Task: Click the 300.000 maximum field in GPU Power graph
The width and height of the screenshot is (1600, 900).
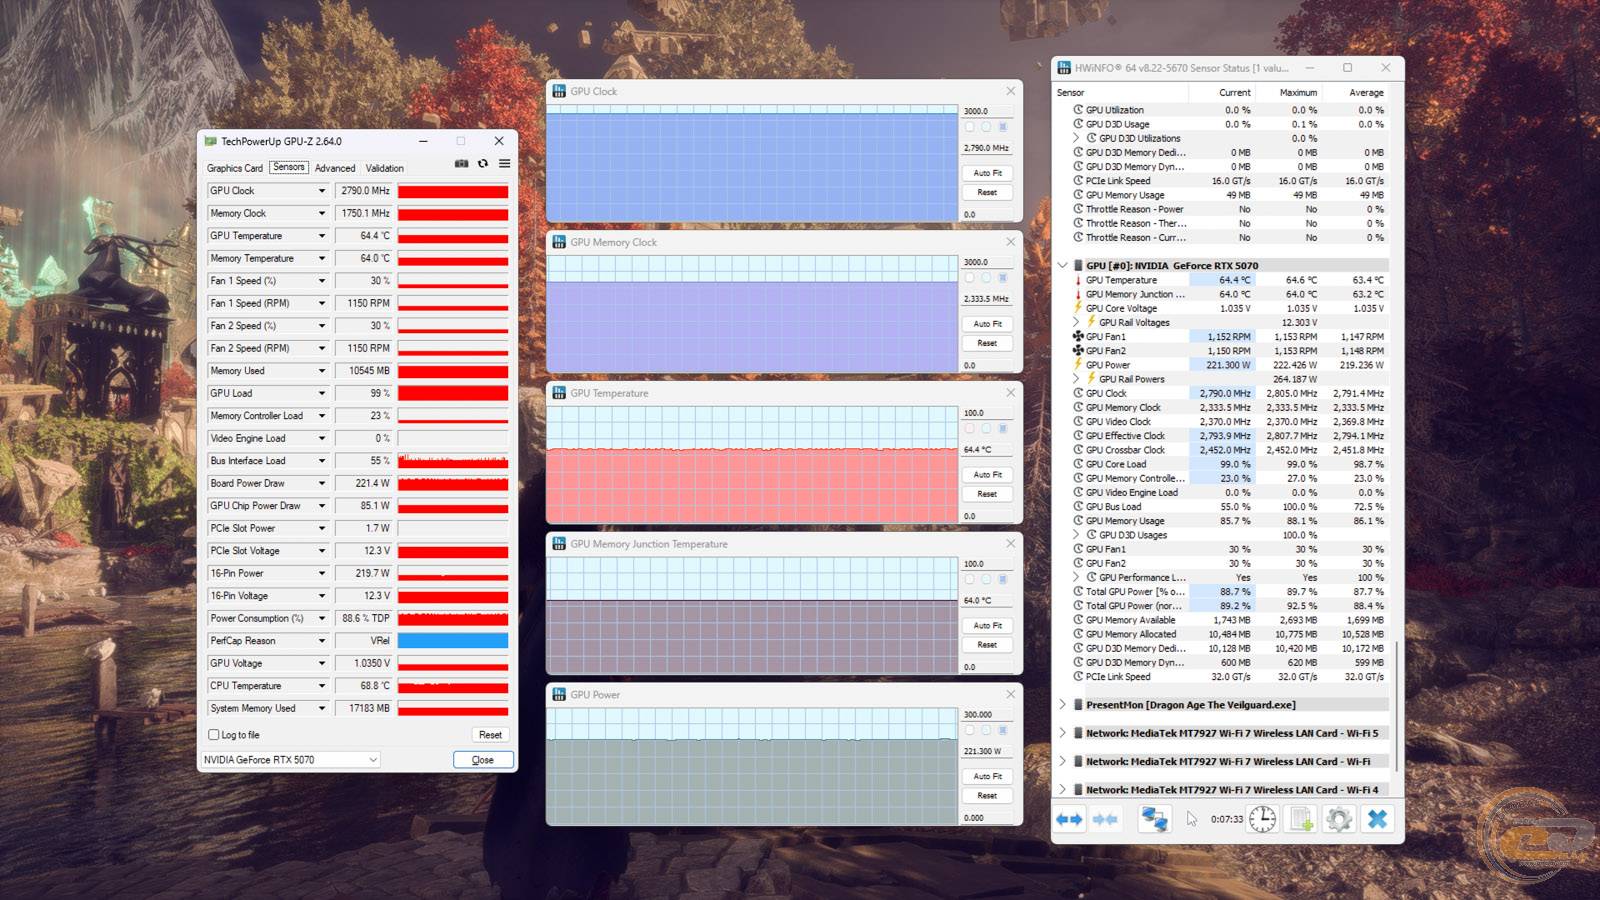Action: coord(987,715)
